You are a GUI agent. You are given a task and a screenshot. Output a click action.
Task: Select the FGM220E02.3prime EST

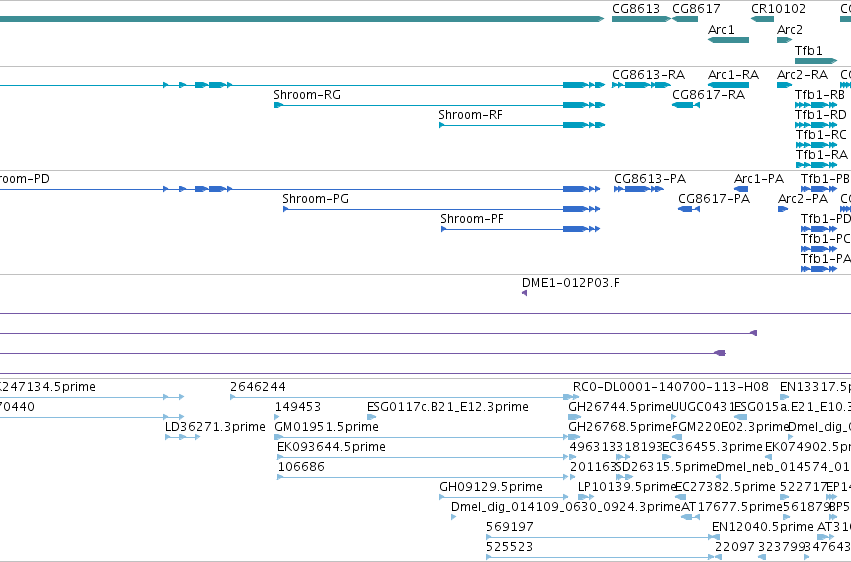tap(677, 437)
